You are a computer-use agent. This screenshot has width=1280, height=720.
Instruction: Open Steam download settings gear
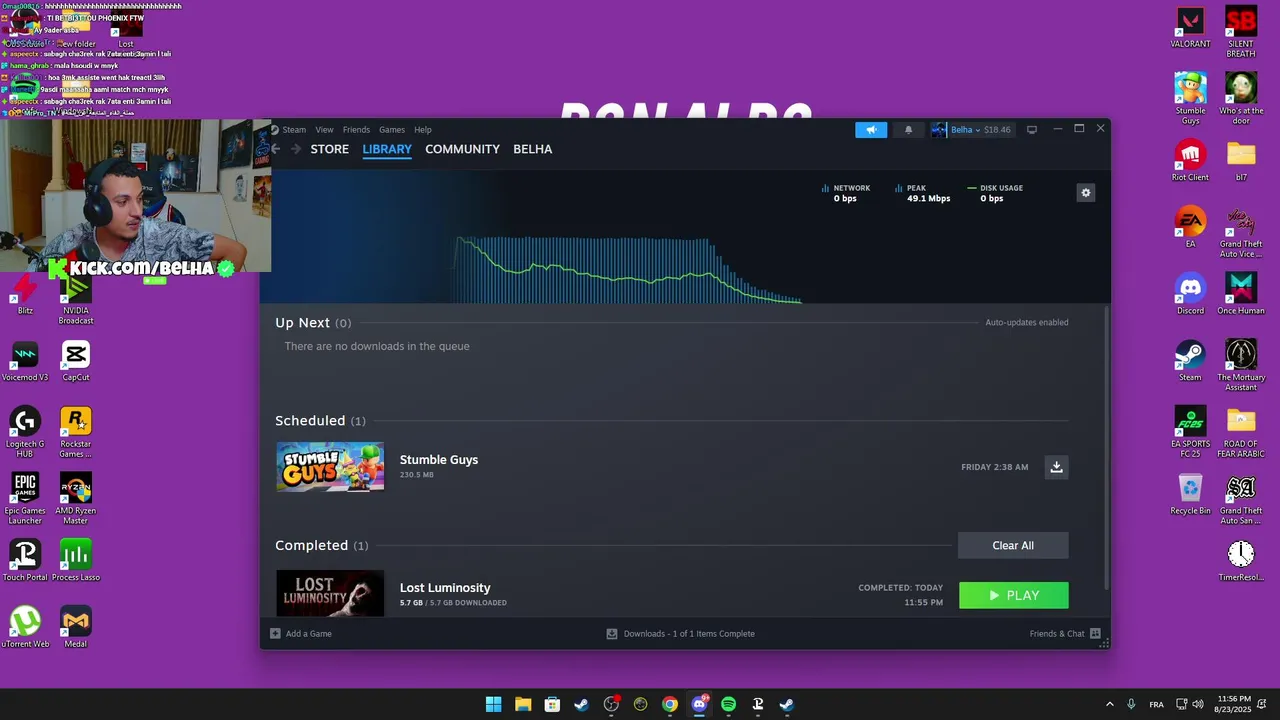1085,193
